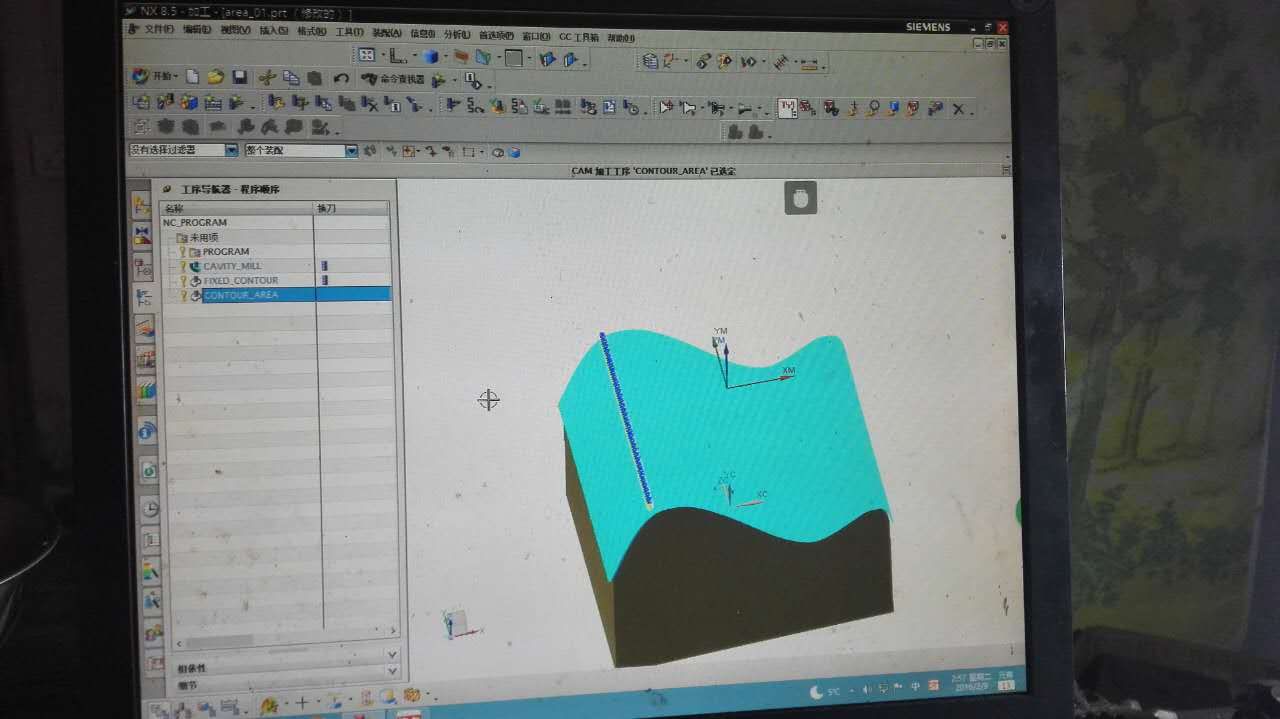The image size is (1280, 719).
Task: Open the 整个装配 scope dropdown
Action: pos(351,151)
